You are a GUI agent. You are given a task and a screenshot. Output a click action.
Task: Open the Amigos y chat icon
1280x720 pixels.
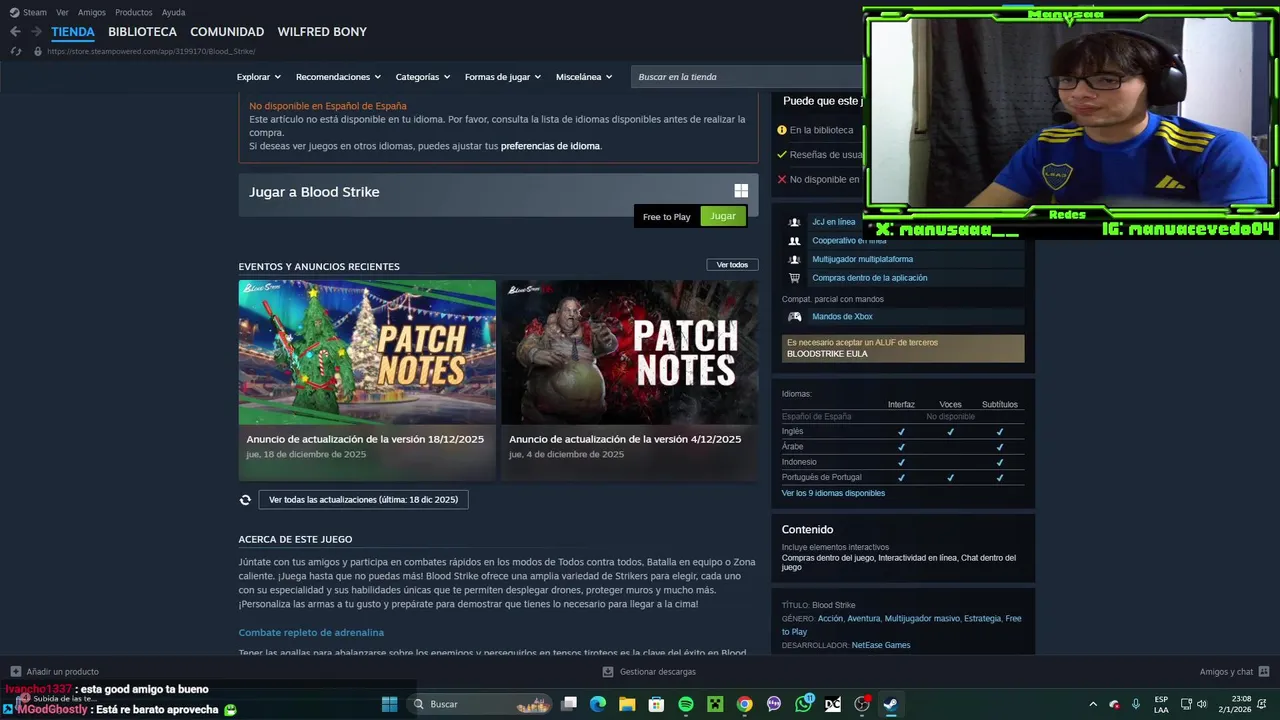coord(1264,672)
